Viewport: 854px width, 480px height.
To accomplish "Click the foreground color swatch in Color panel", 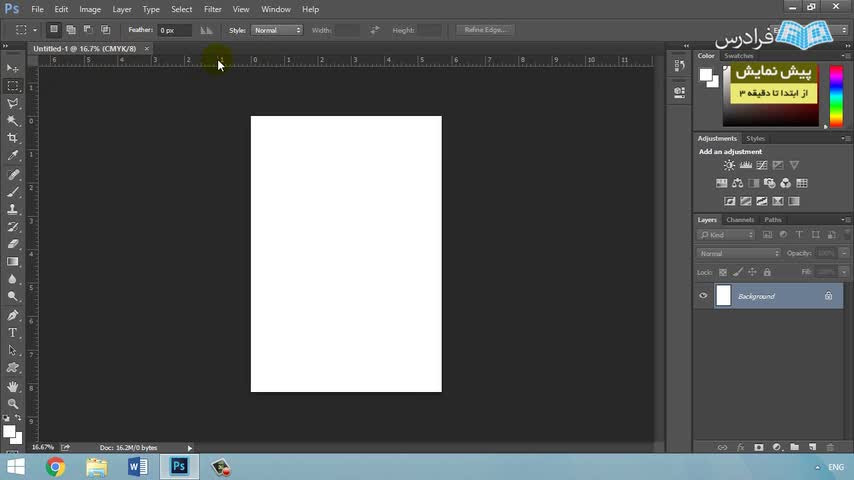I will point(706,75).
